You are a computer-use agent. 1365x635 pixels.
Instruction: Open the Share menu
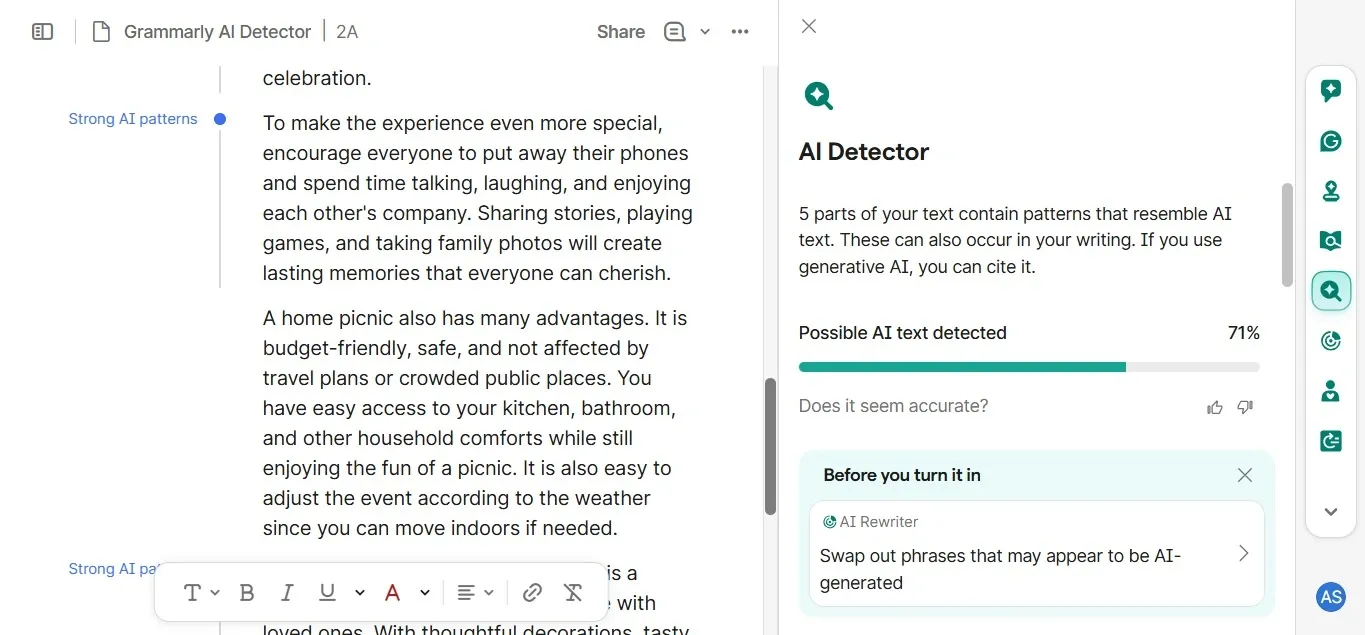(621, 32)
